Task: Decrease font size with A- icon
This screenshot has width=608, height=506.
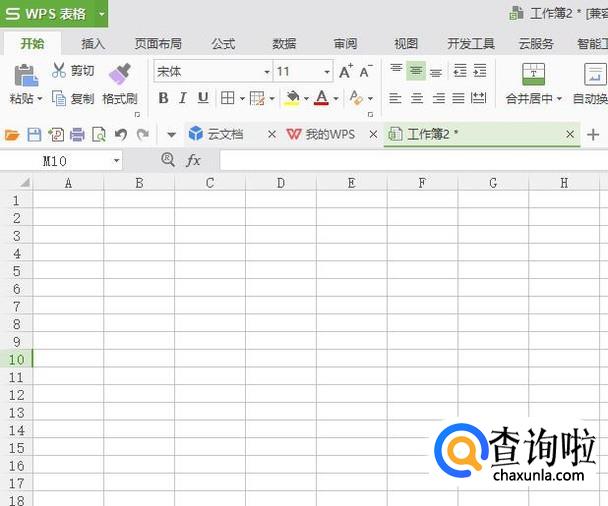Action: click(x=366, y=71)
